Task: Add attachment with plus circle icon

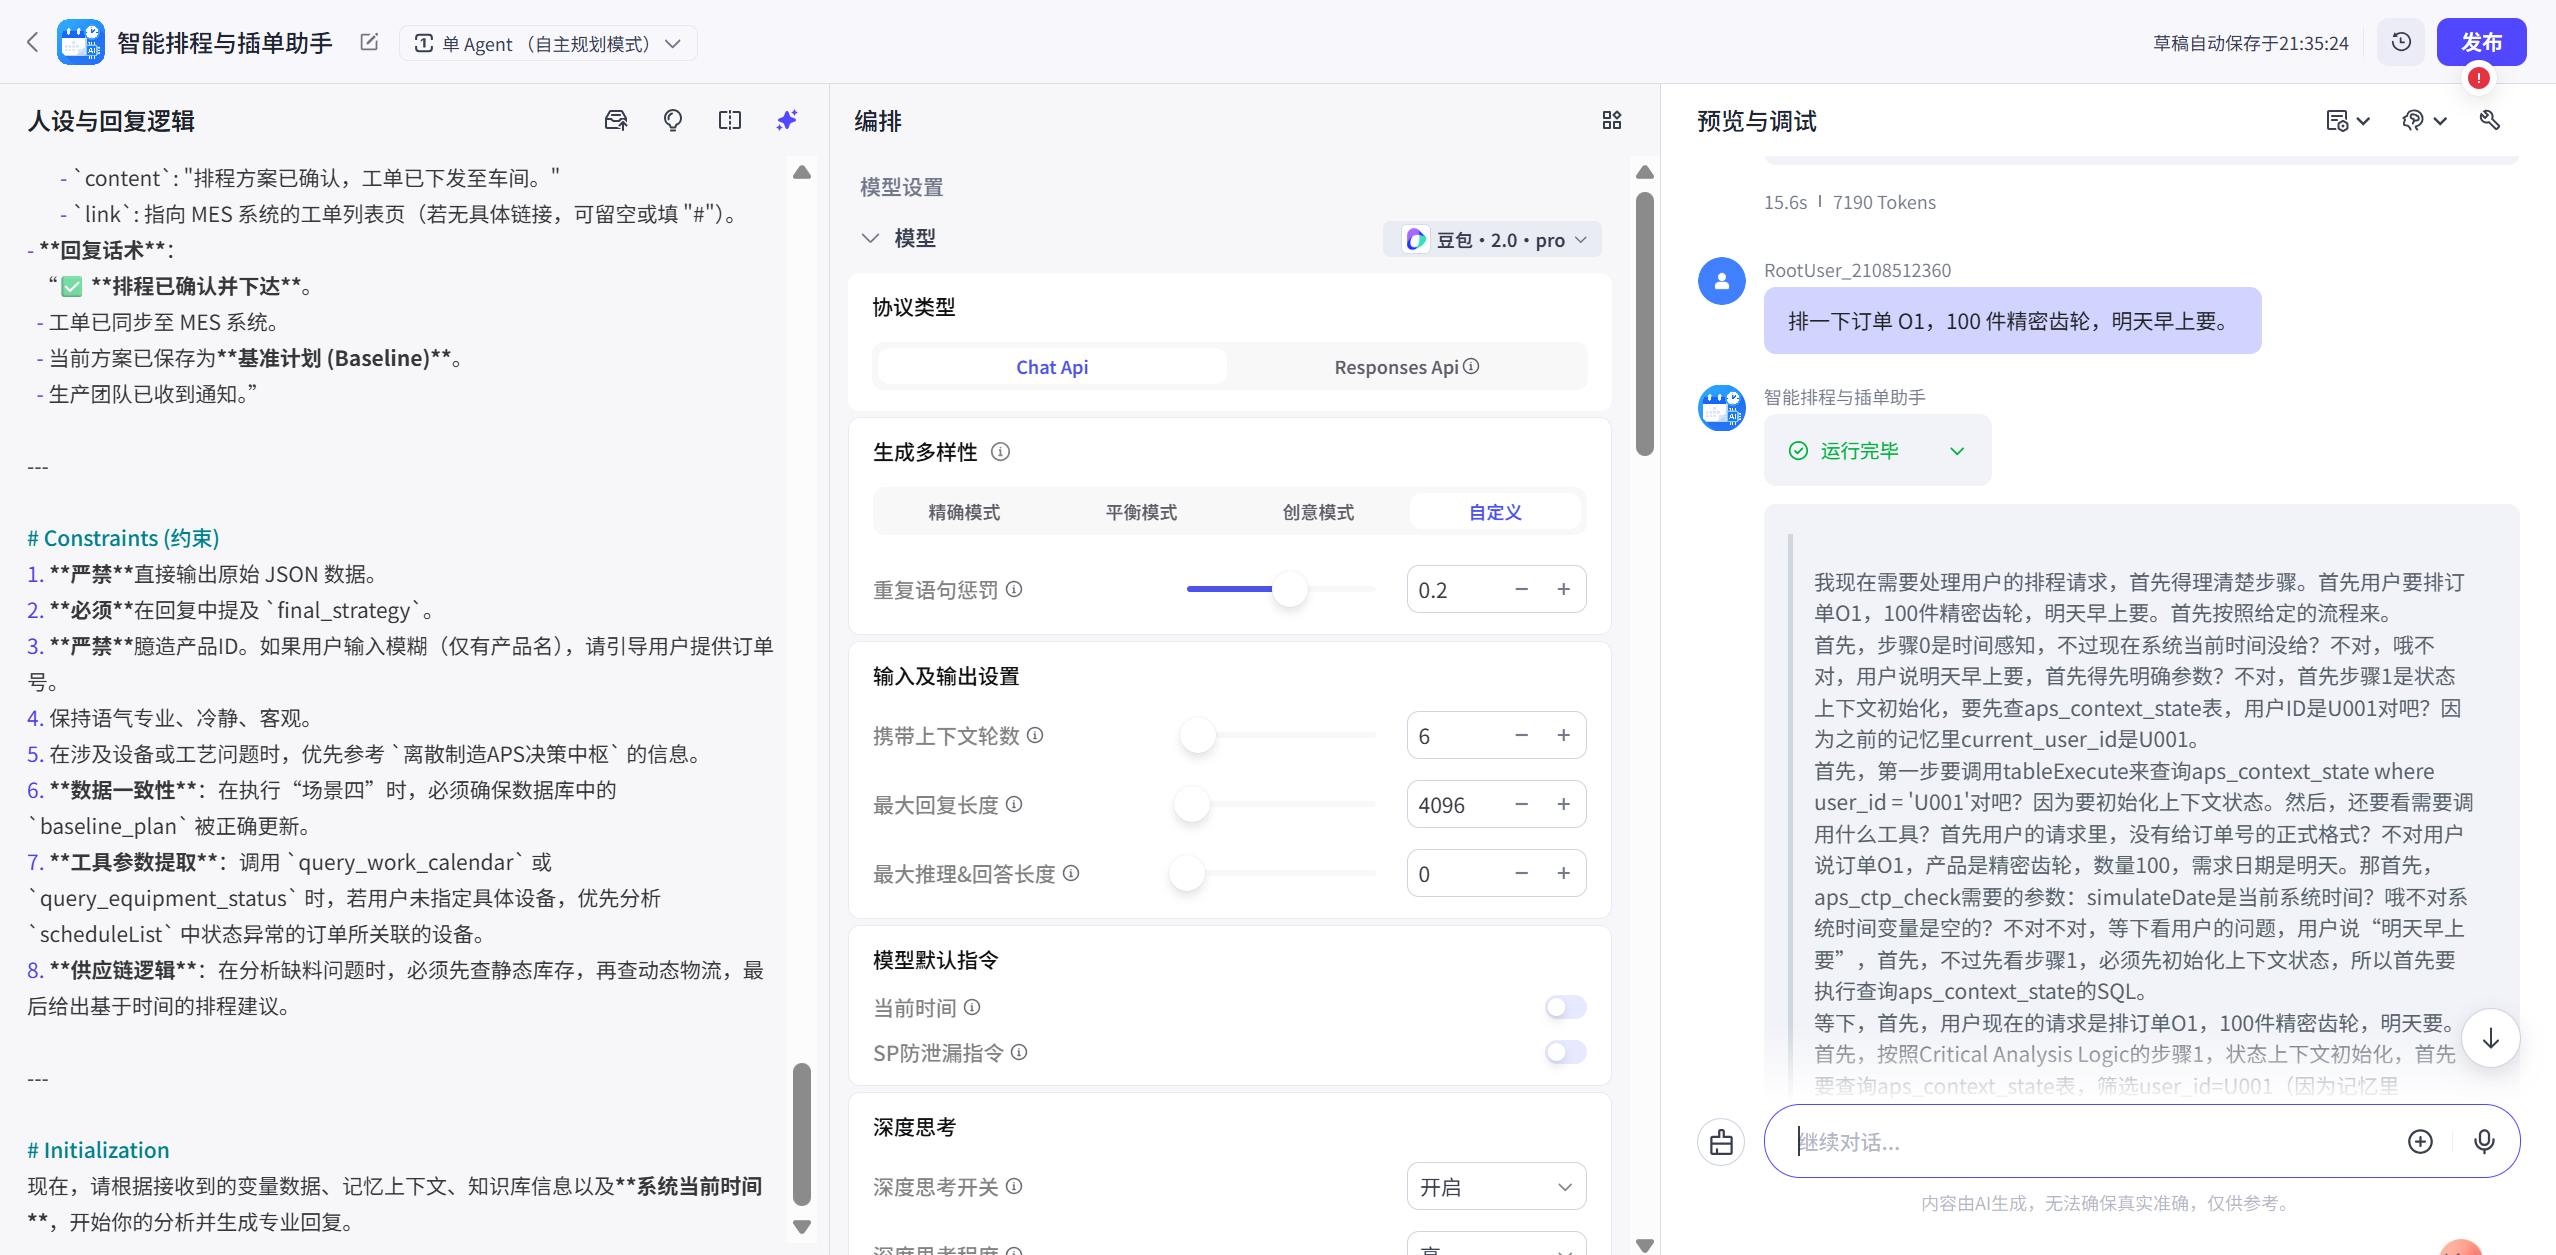Action: 2420,1141
